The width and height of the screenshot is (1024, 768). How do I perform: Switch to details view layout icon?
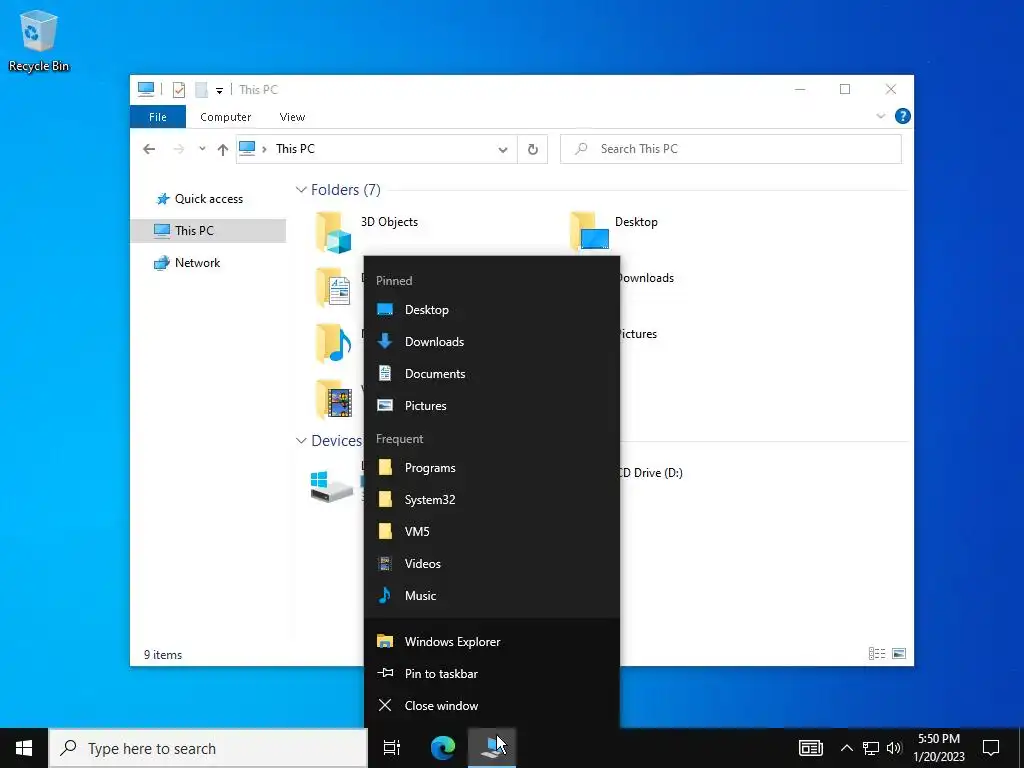pyautogui.click(x=877, y=654)
